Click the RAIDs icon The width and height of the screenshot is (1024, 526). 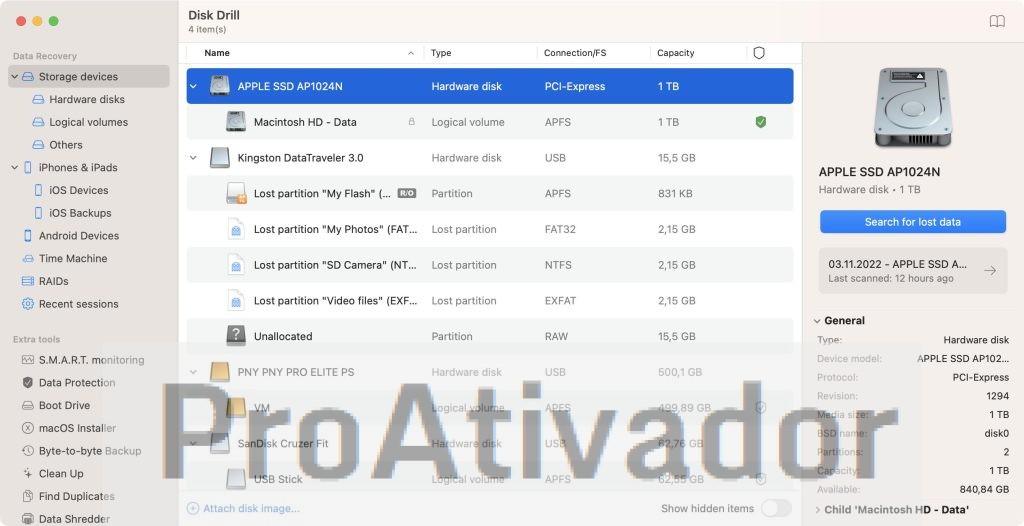coord(27,281)
